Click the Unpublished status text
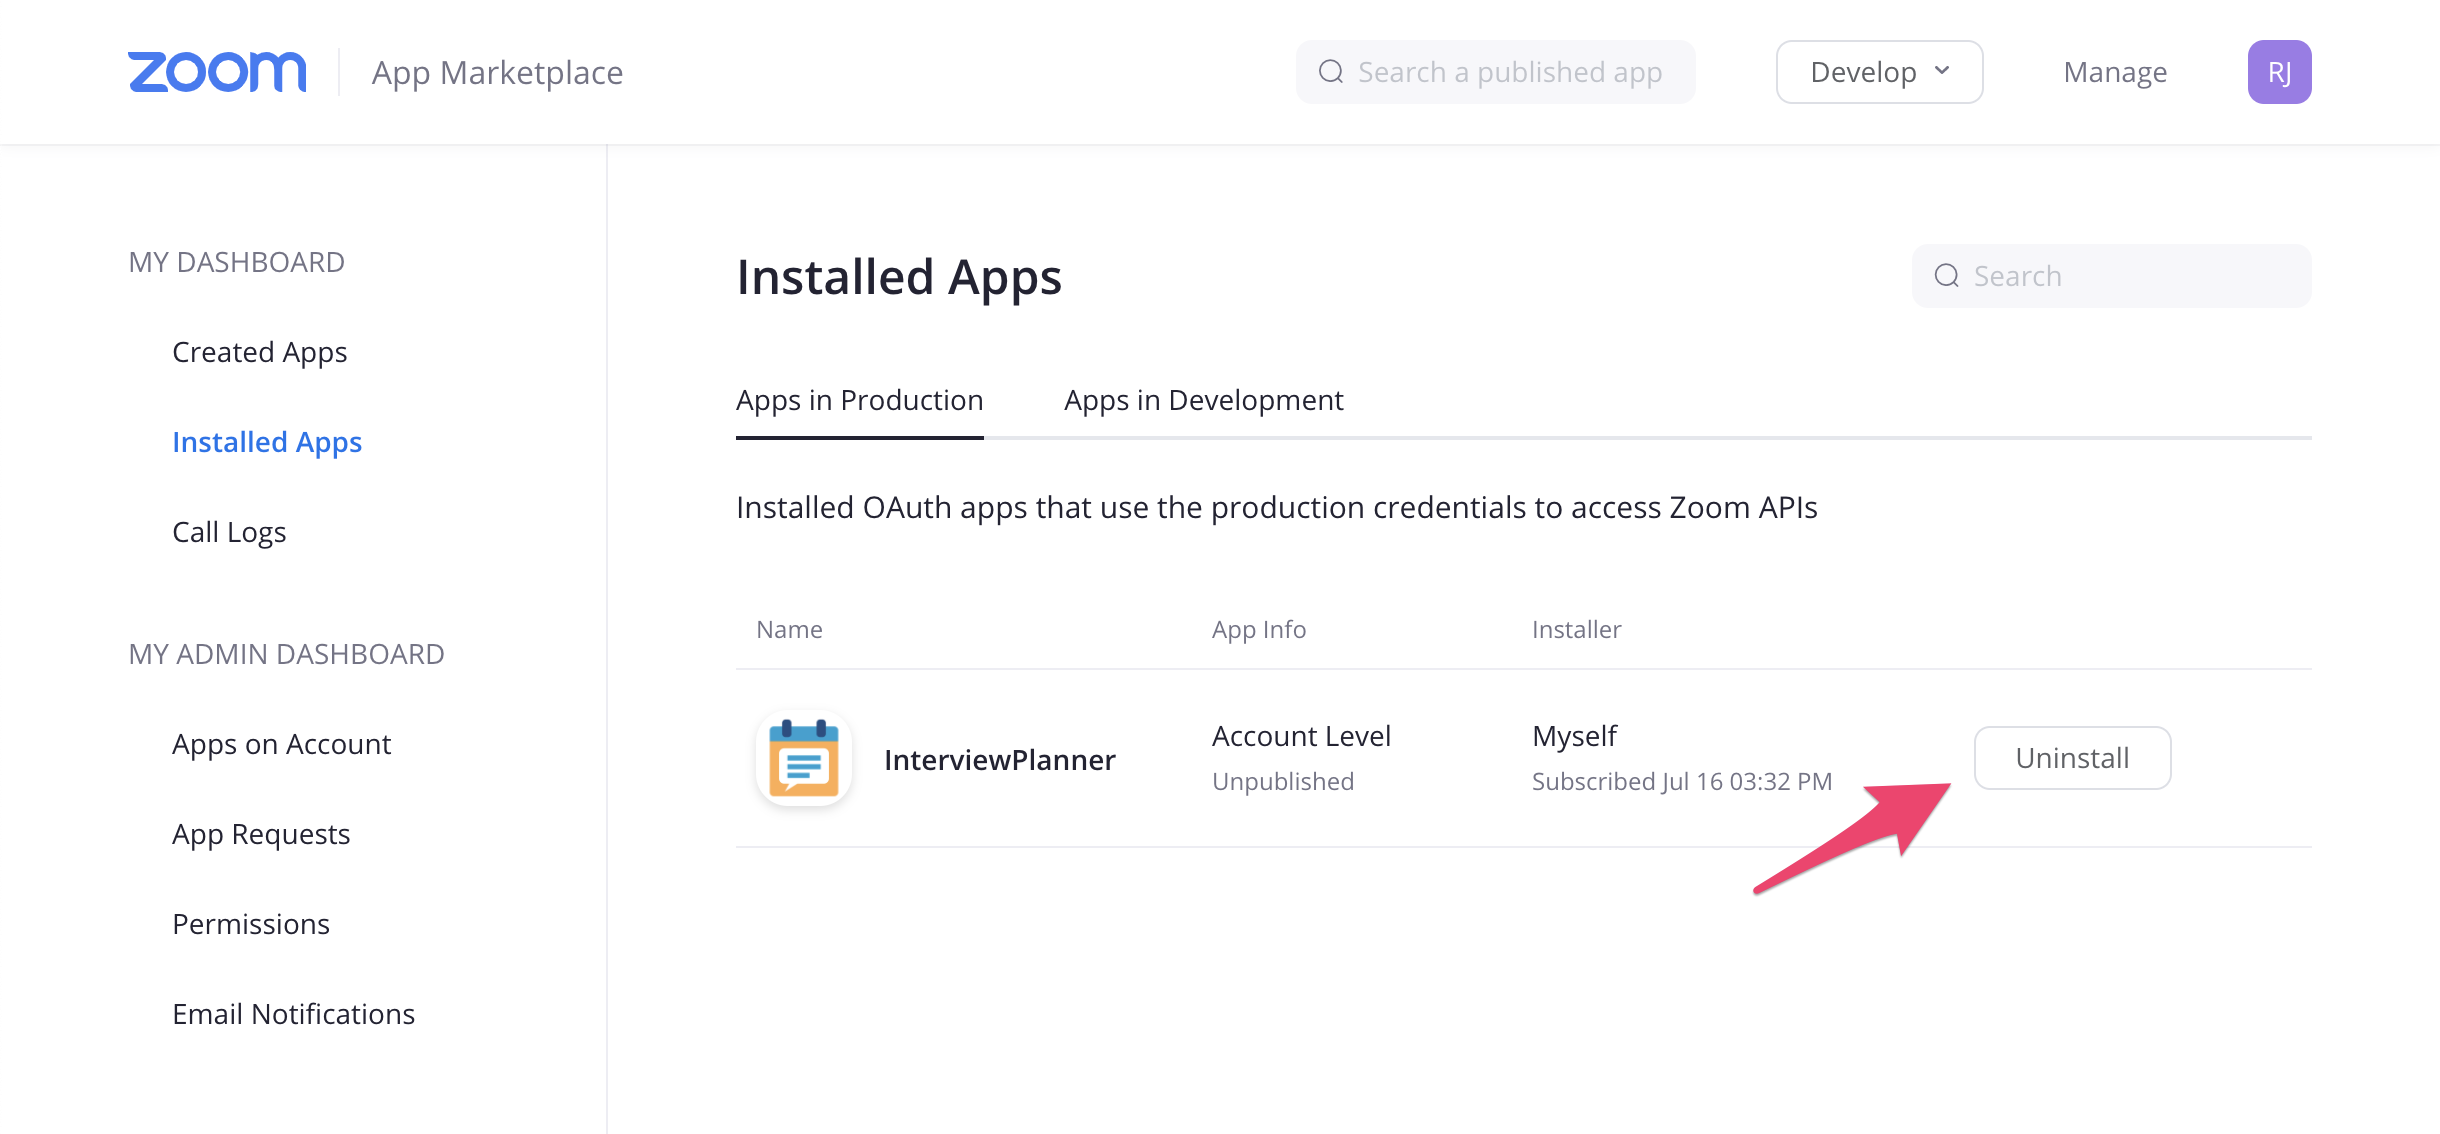The image size is (2440, 1134). click(x=1283, y=781)
